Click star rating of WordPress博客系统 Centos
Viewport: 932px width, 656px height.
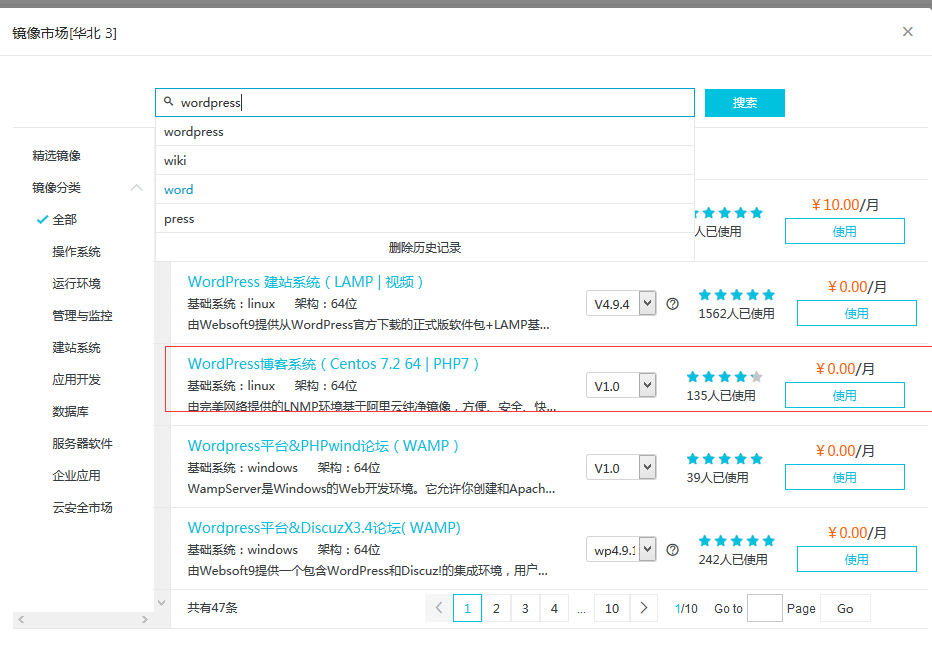coord(725,377)
